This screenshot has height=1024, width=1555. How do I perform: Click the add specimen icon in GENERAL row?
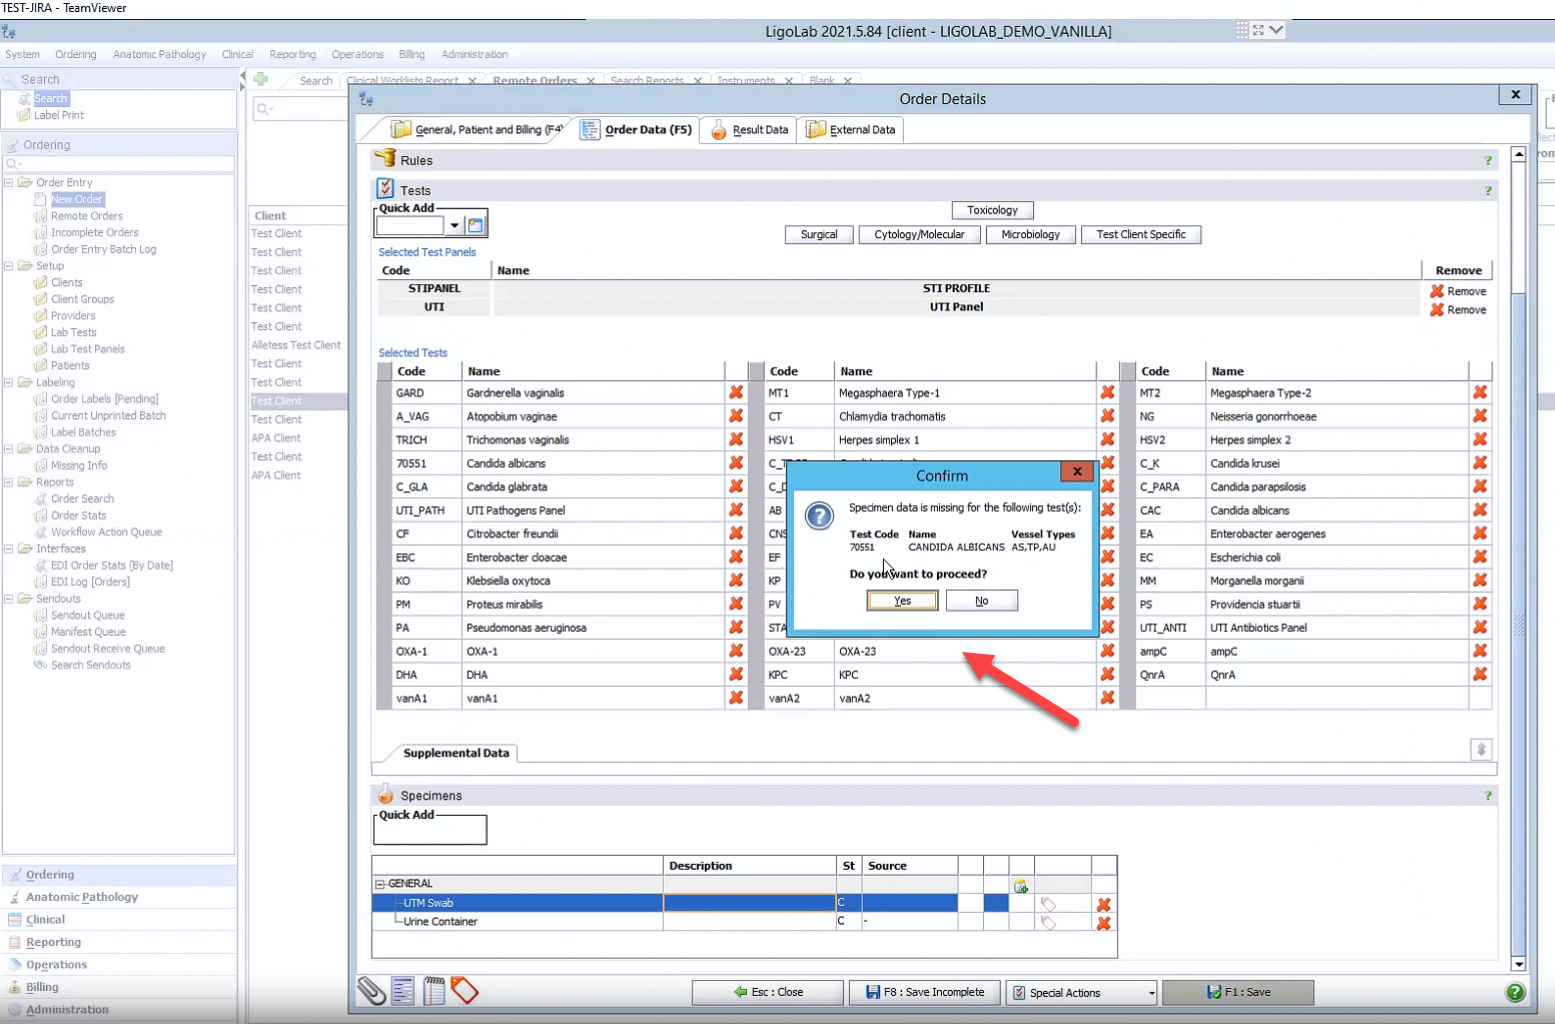1020,885
